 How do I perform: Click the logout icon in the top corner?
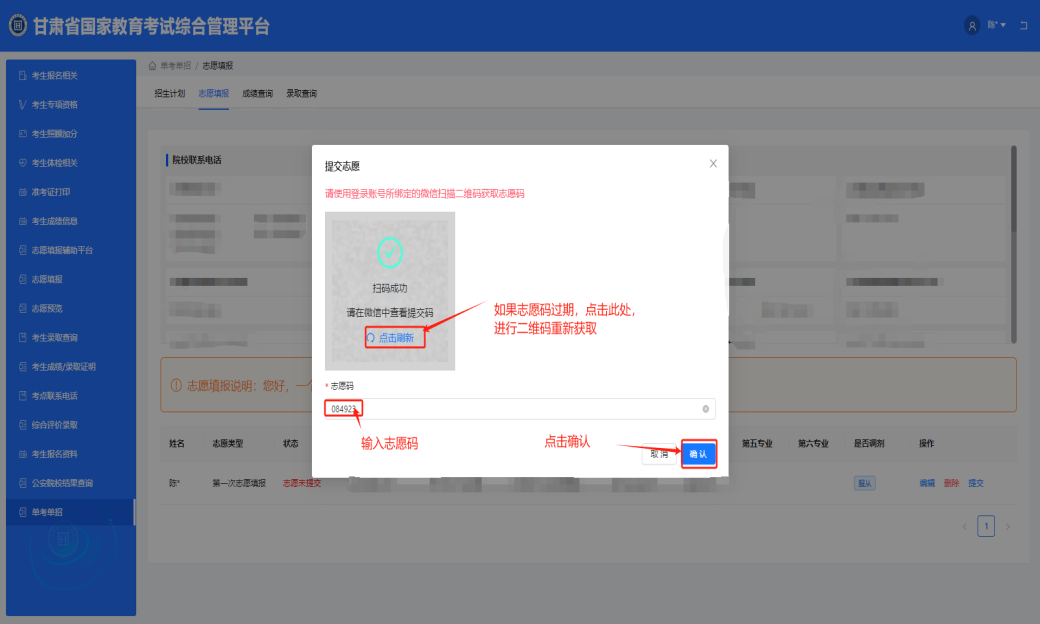pos(1026,25)
